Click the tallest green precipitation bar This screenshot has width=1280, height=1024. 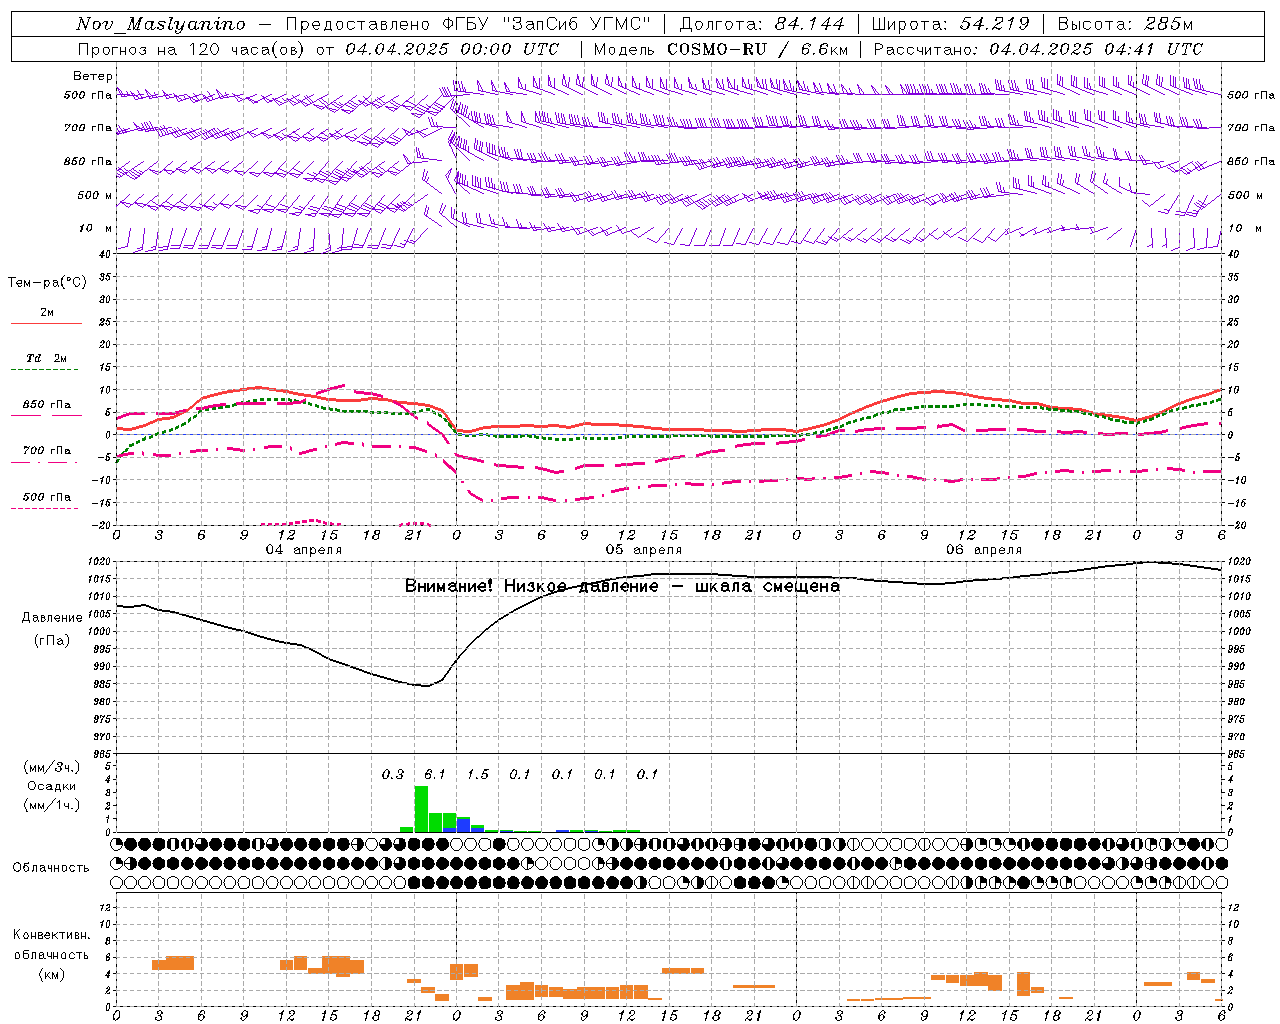tap(421, 809)
